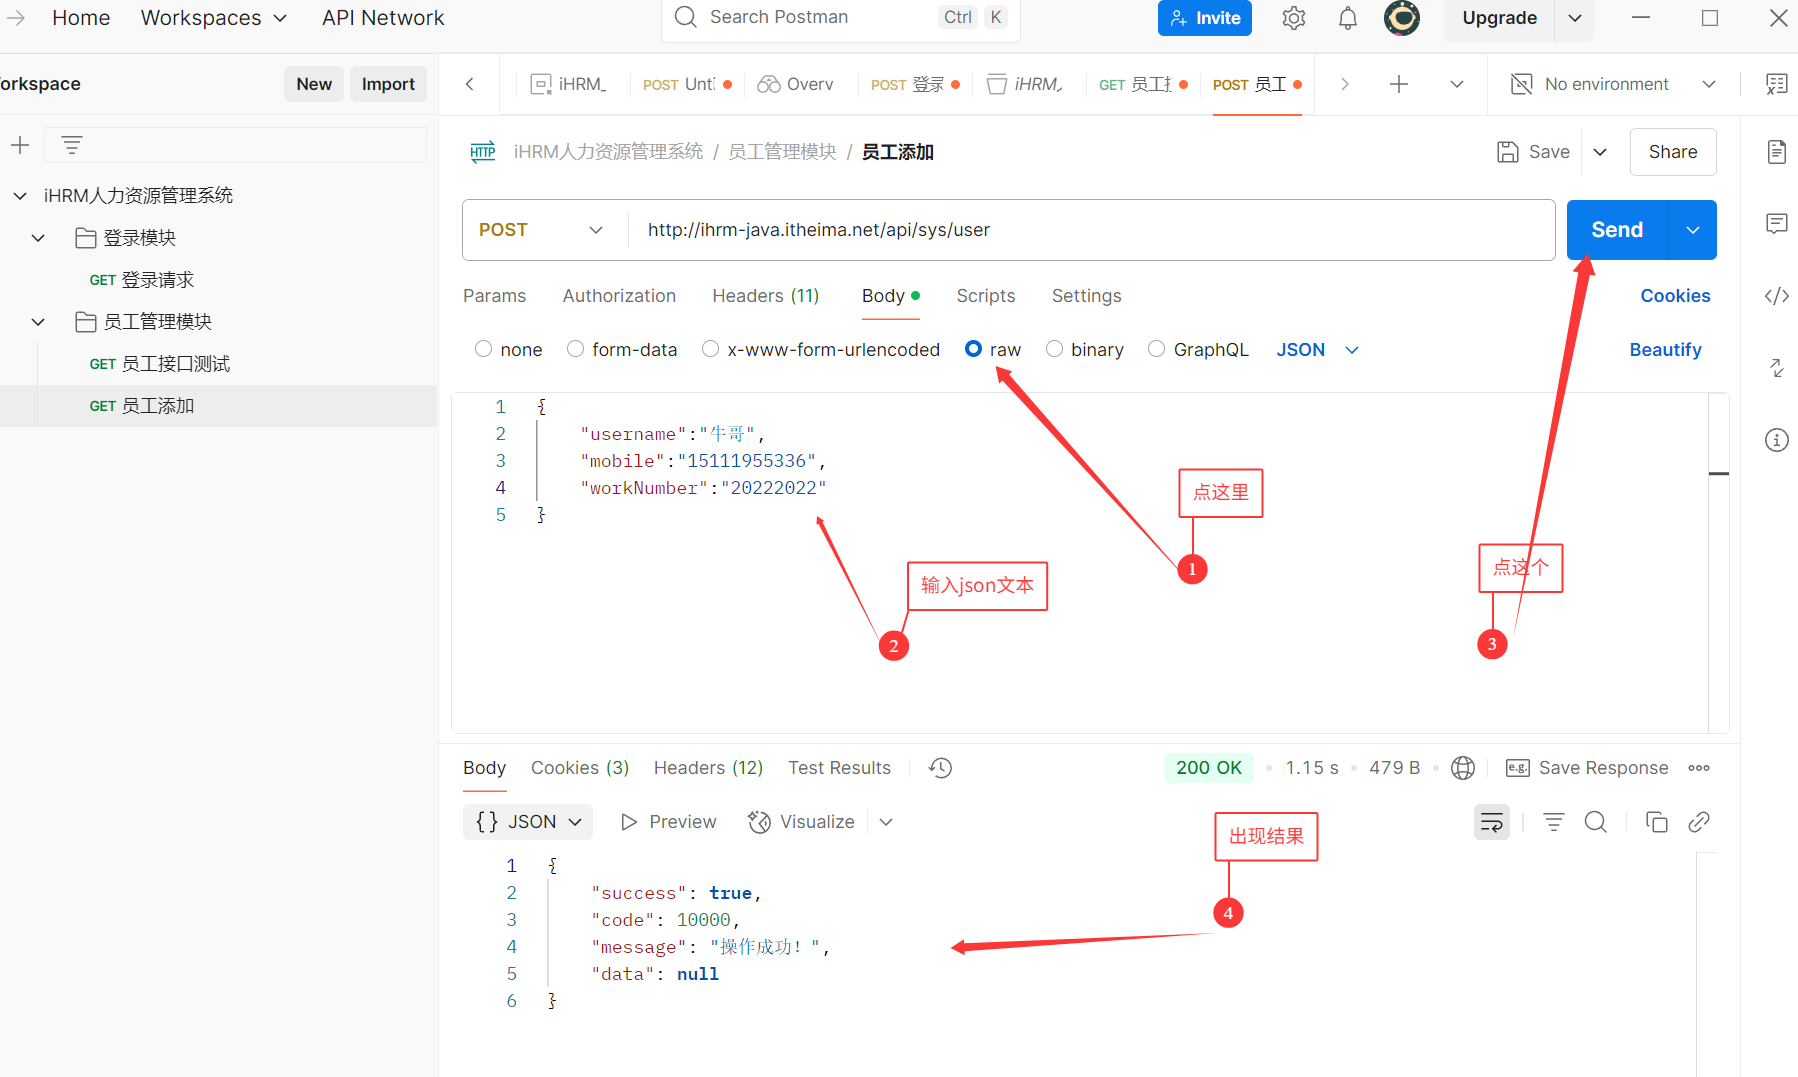
Task: Open the sidebar filter icon
Action: tap(72, 145)
